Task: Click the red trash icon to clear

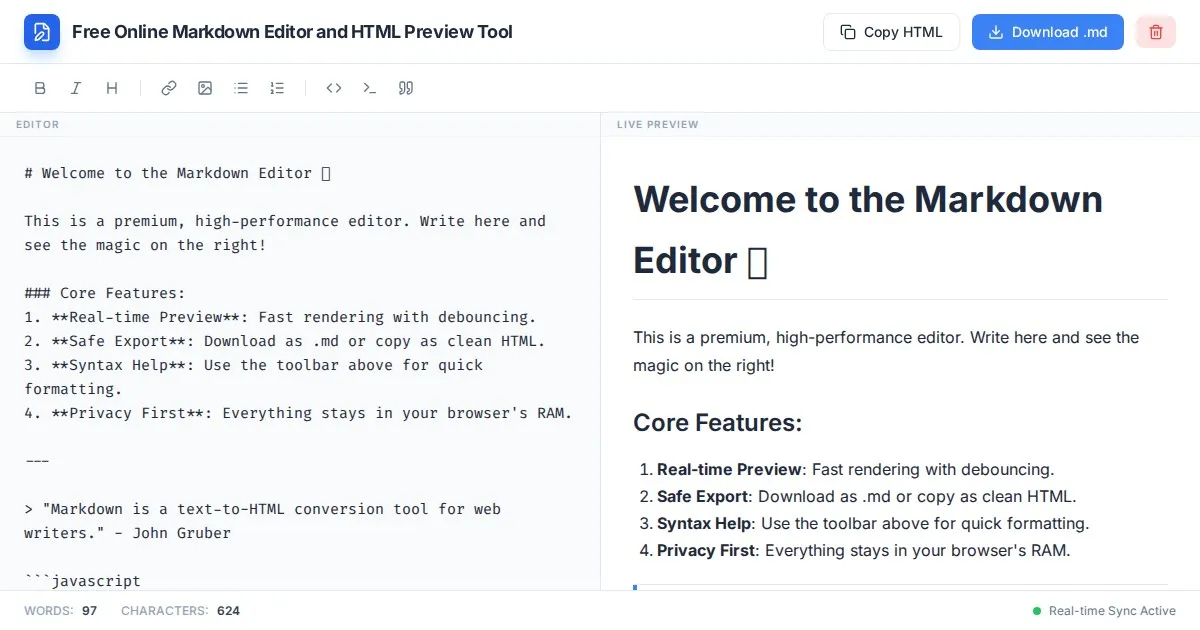Action: point(1156,32)
